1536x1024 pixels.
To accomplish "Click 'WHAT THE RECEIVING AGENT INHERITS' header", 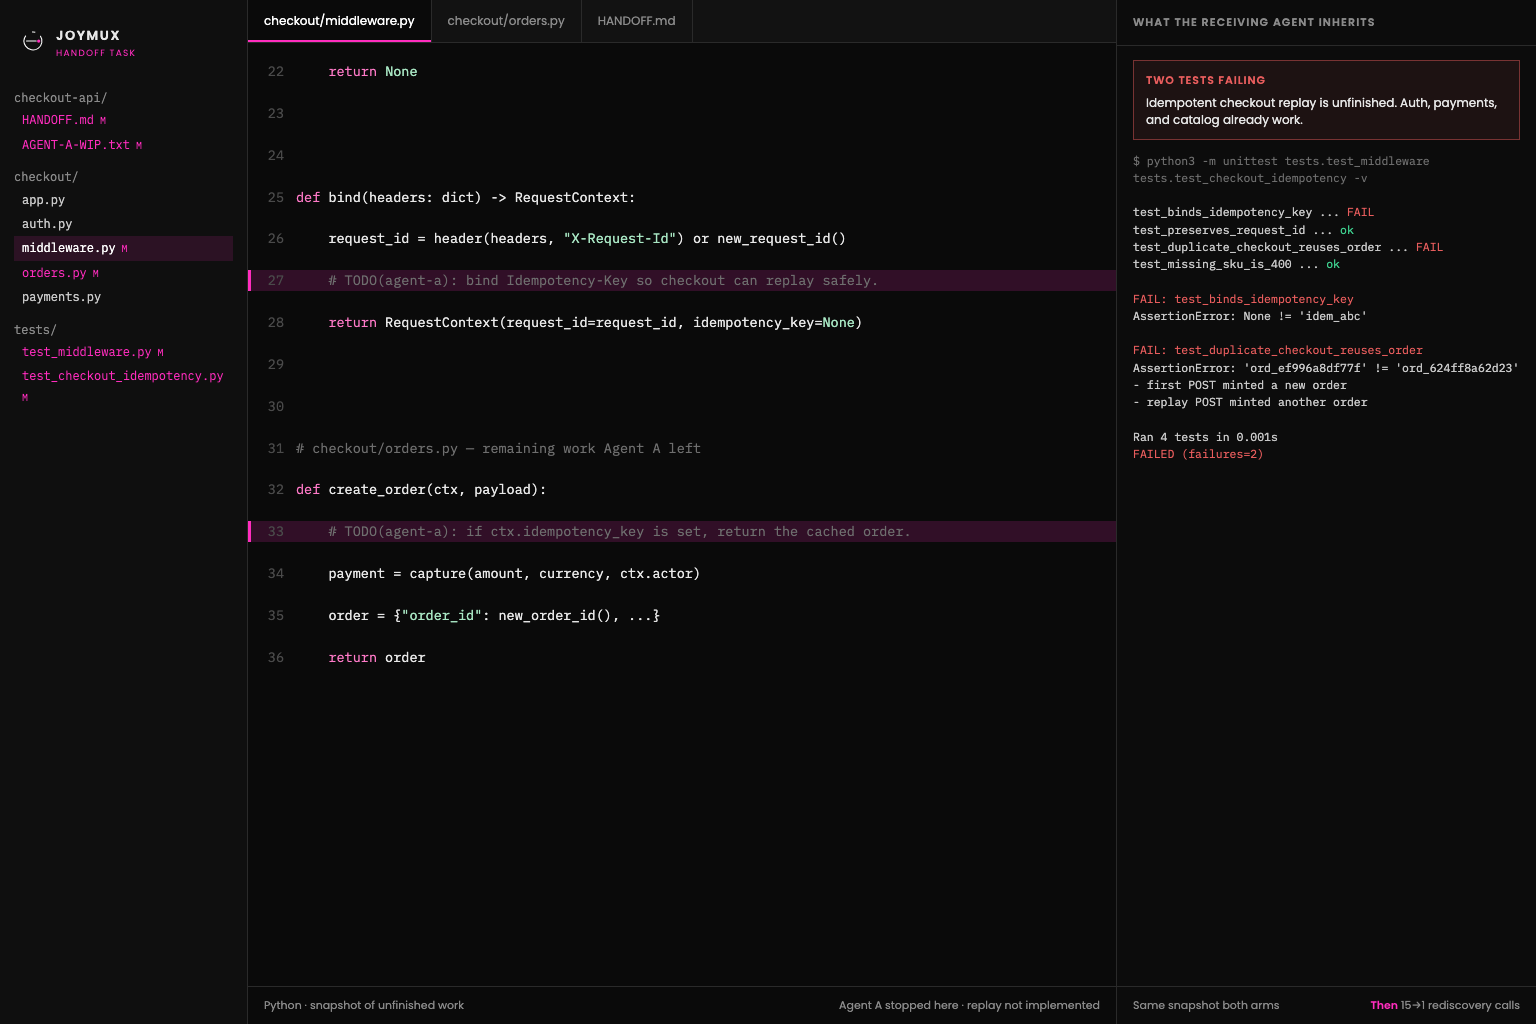I will click(x=1253, y=22).
